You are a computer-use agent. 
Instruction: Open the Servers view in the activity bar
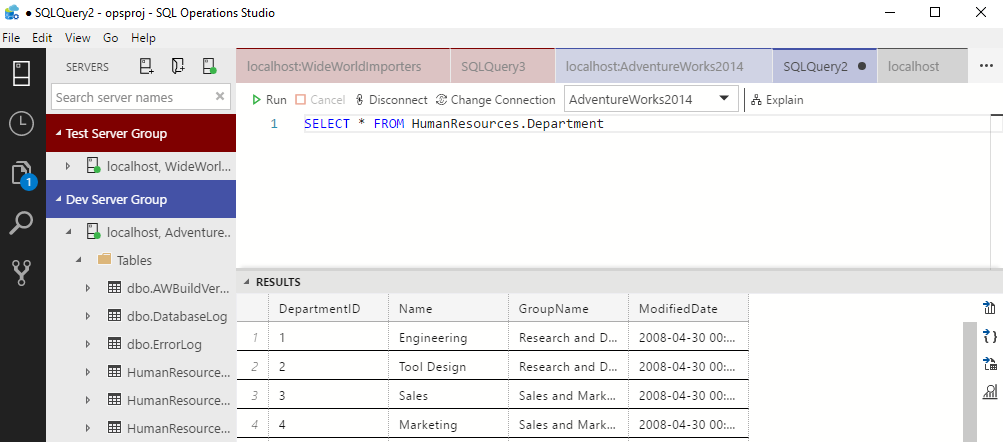point(22,73)
